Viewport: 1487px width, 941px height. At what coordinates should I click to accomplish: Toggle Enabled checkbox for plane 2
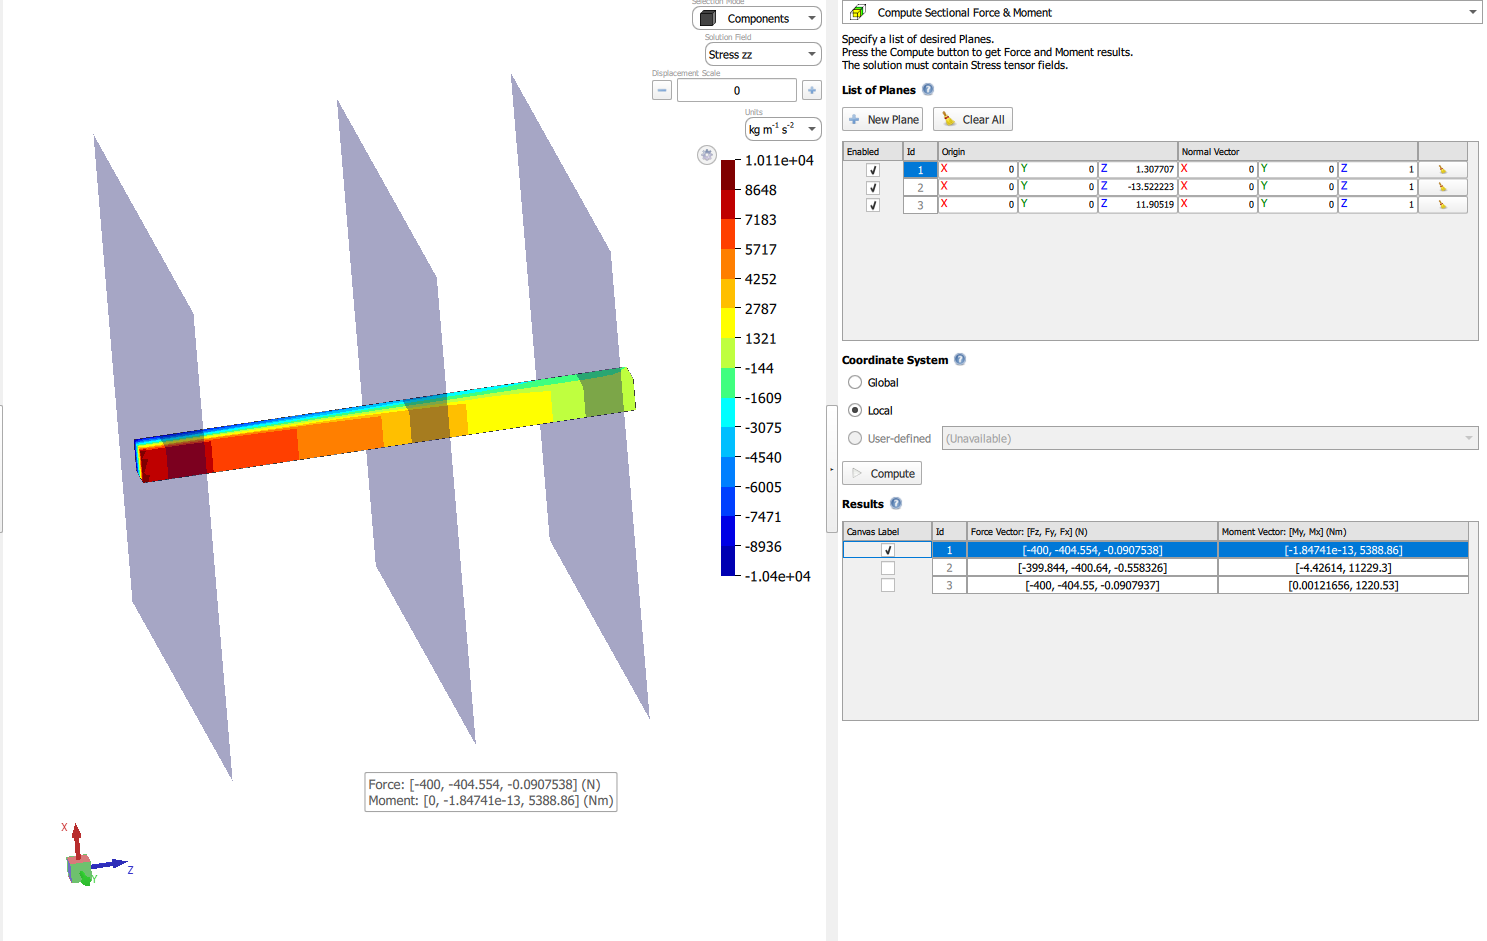click(x=873, y=188)
